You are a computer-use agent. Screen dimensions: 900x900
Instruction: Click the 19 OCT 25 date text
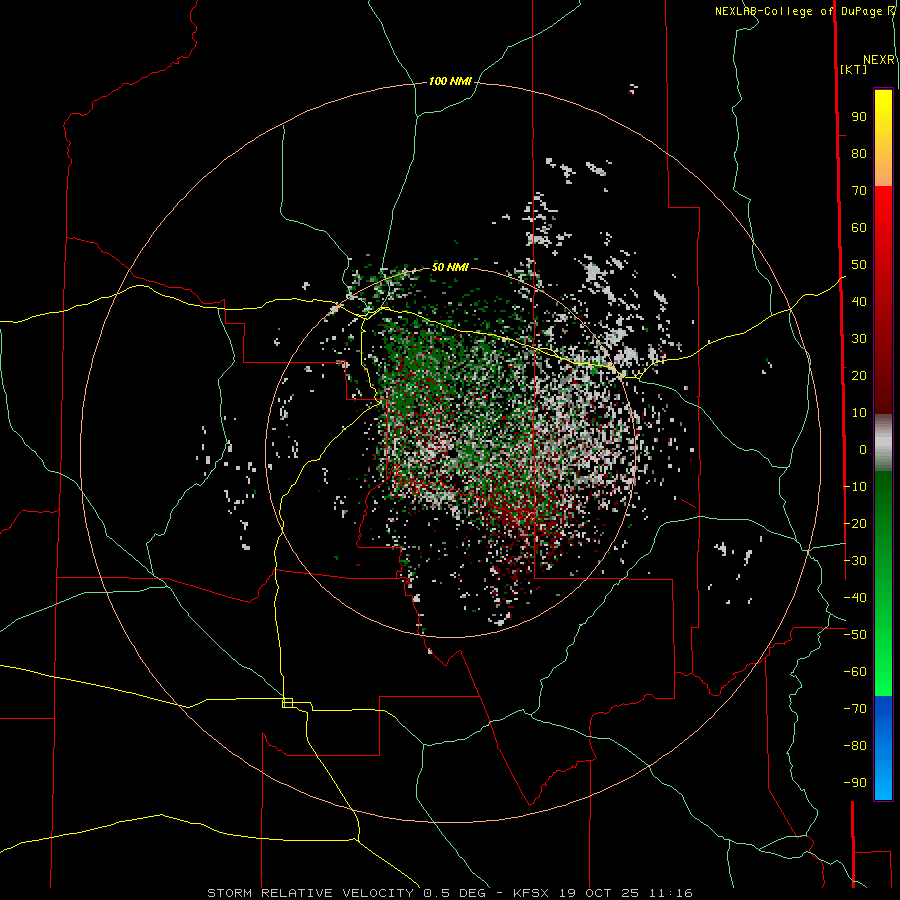(600, 893)
